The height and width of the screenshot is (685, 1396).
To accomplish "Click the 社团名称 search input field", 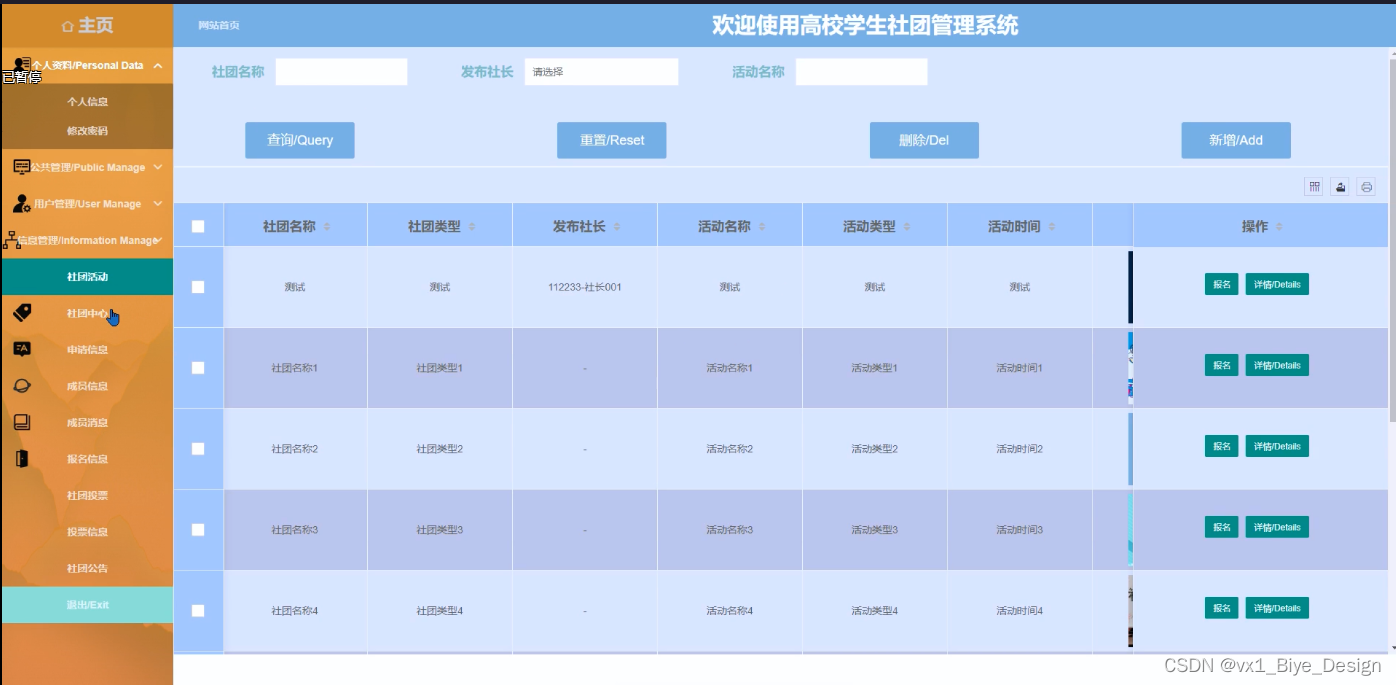I will click(x=342, y=72).
